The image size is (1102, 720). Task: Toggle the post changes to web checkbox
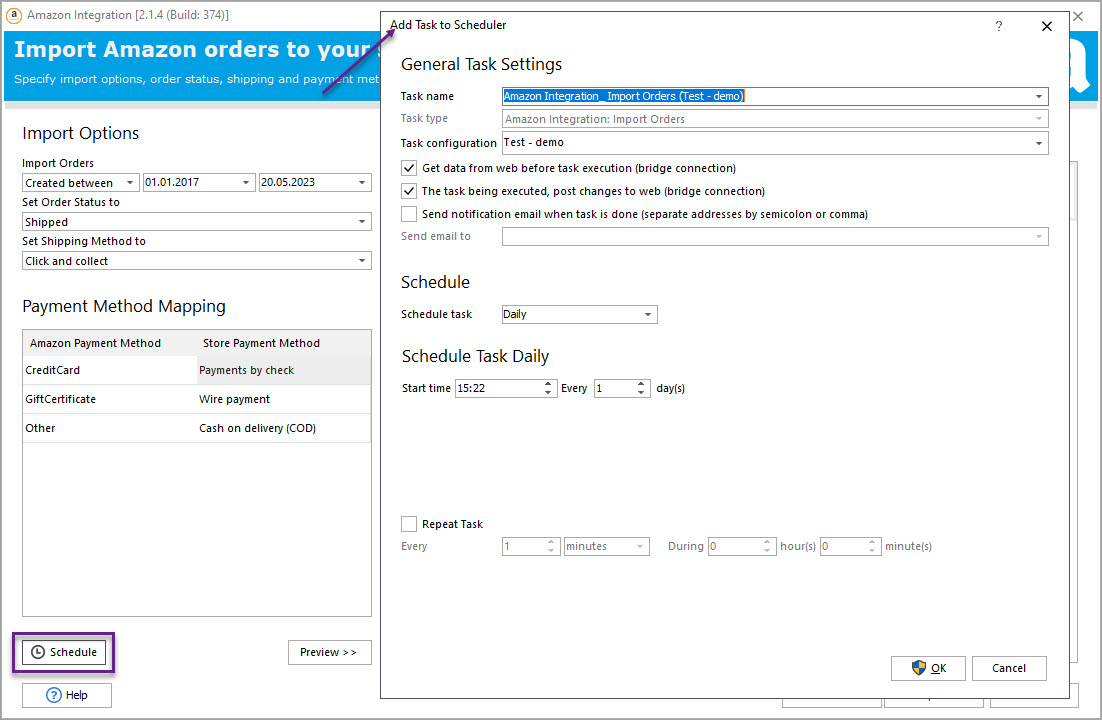pos(409,191)
